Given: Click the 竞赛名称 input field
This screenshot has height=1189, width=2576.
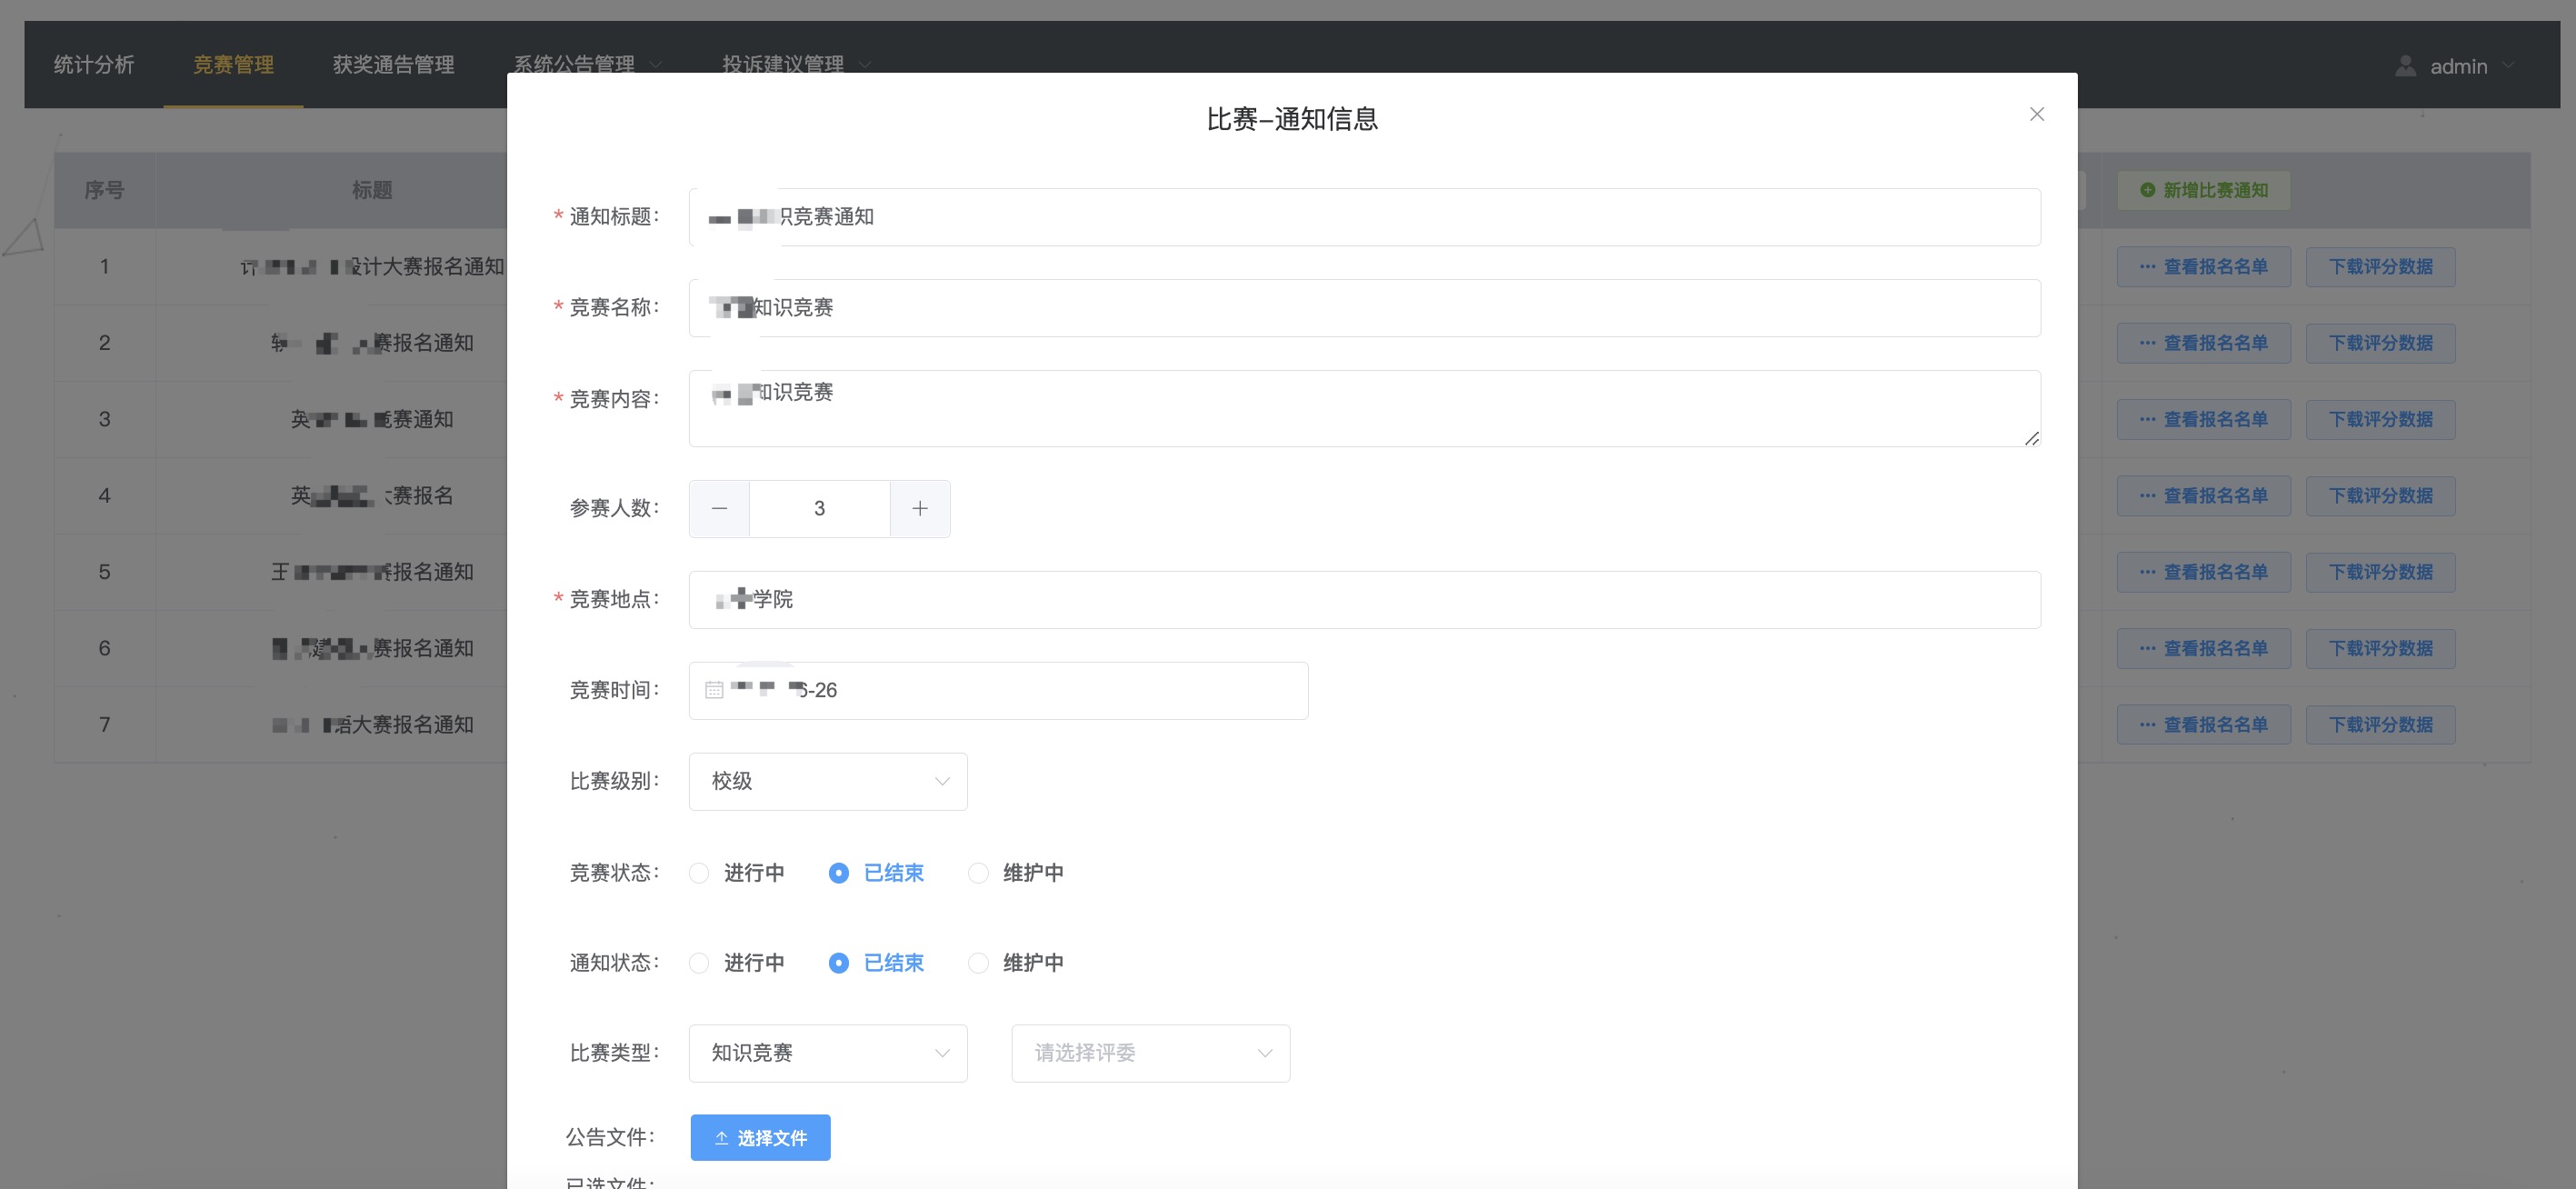Looking at the screenshot, I should pyautogui.click(x=1364, y=308).
